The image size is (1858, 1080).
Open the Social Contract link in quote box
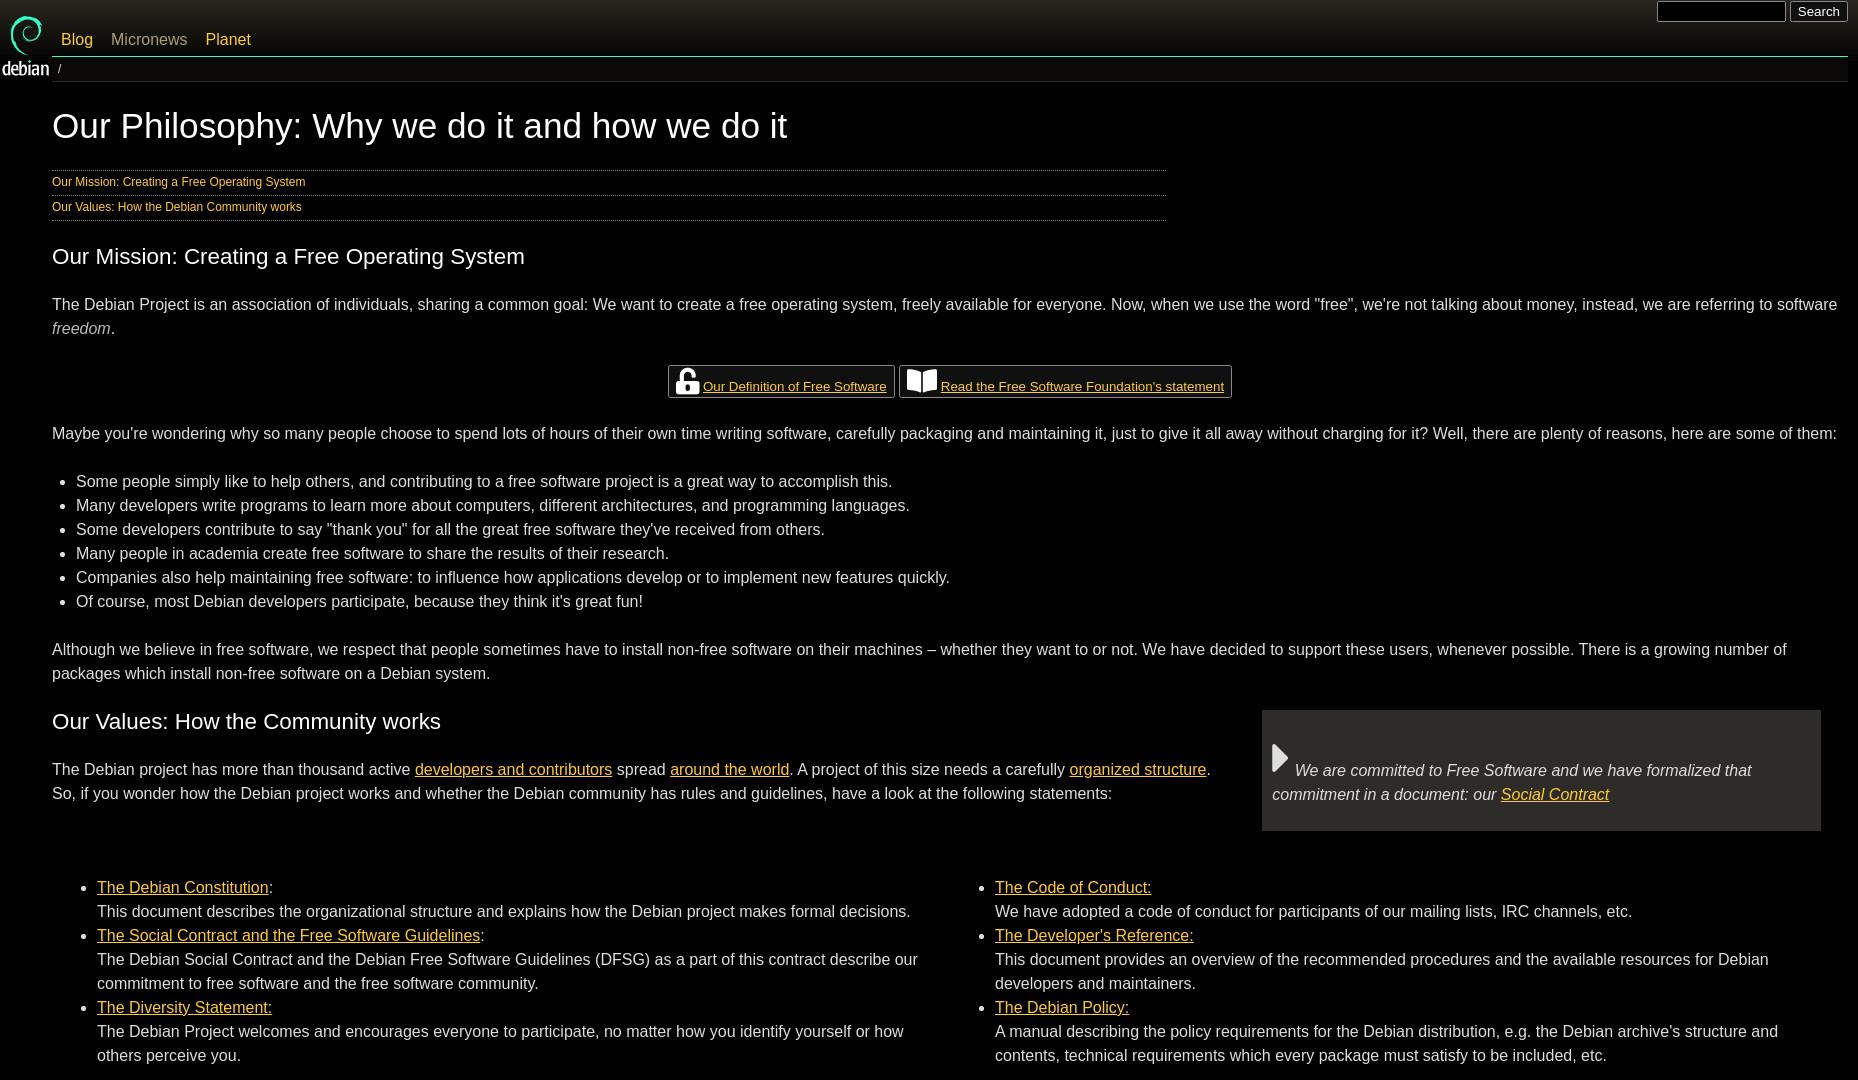pos(1554,794)
